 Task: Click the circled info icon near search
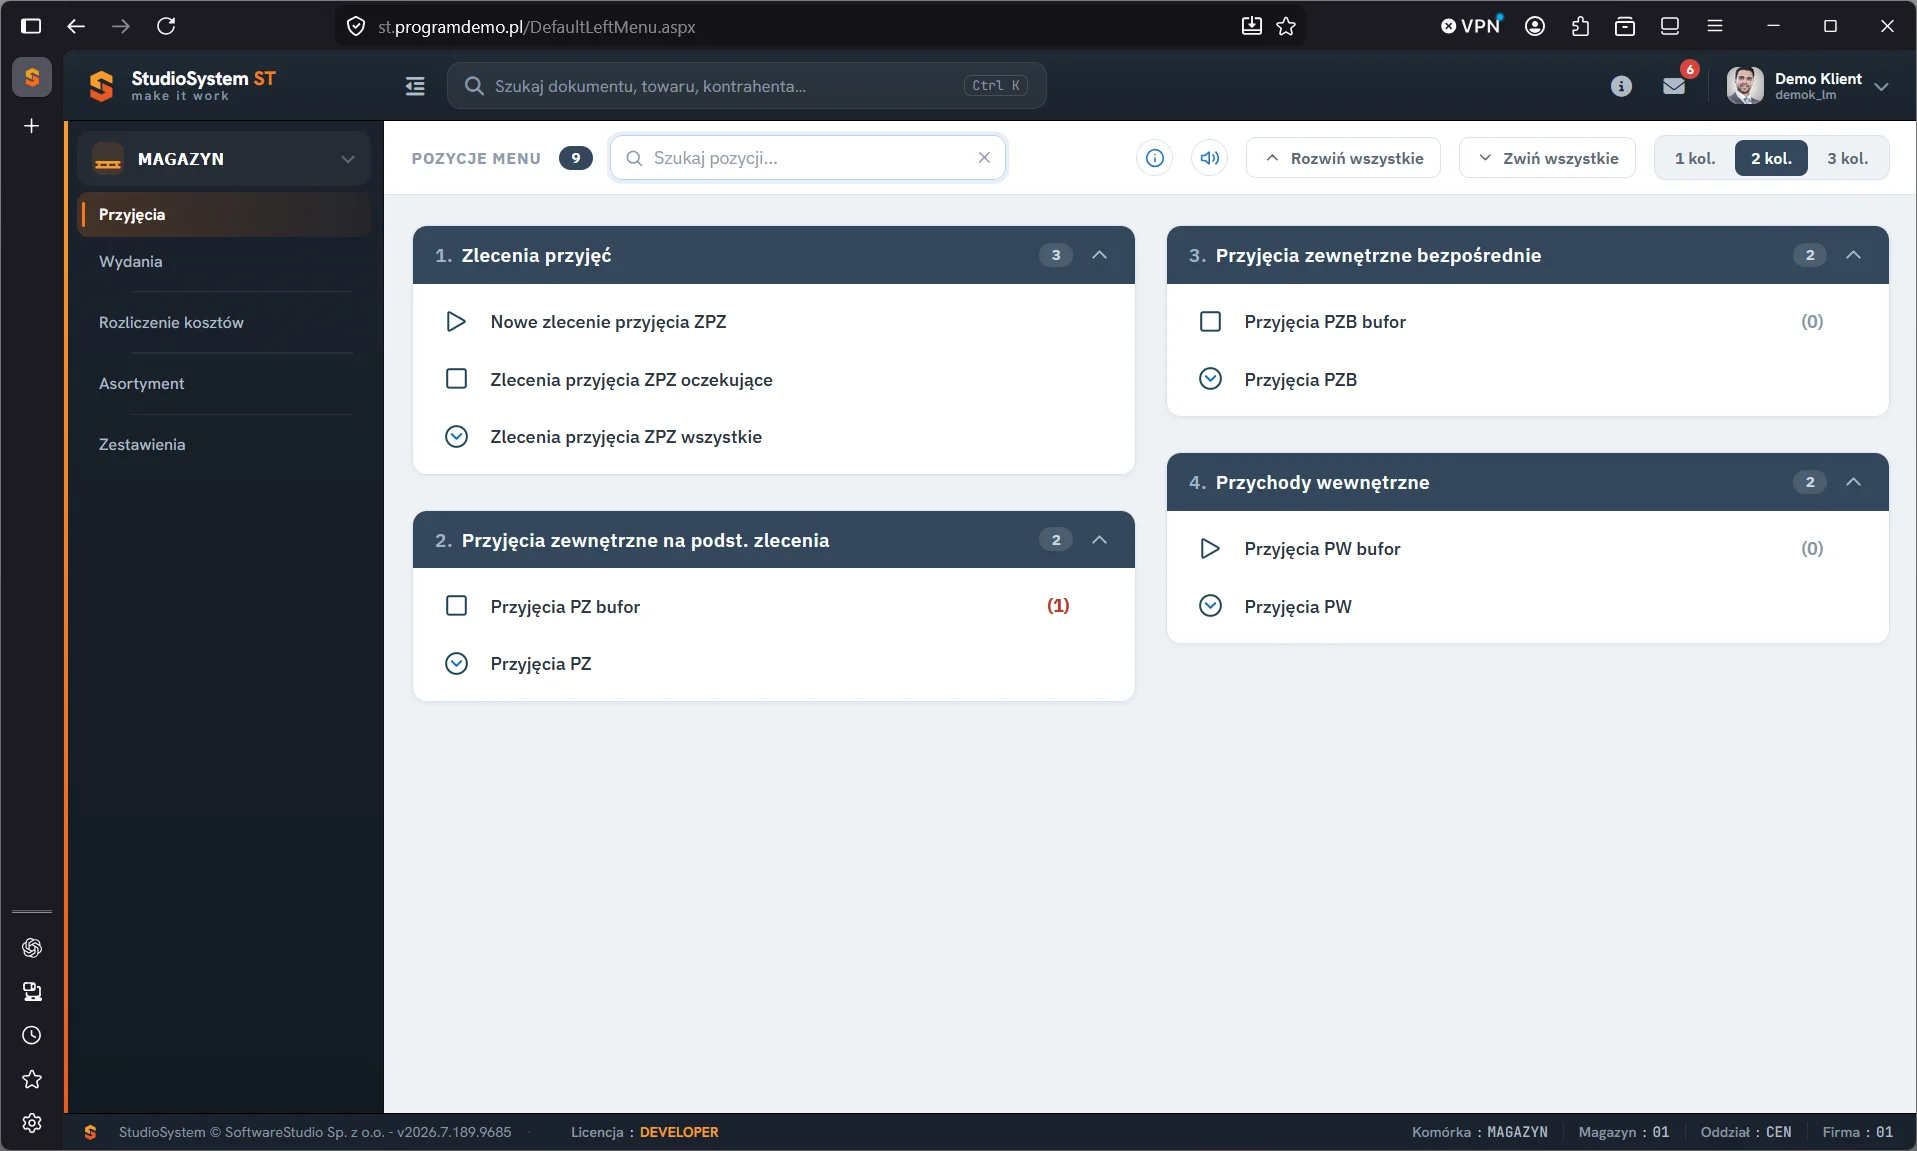[x=1154, y=158]
